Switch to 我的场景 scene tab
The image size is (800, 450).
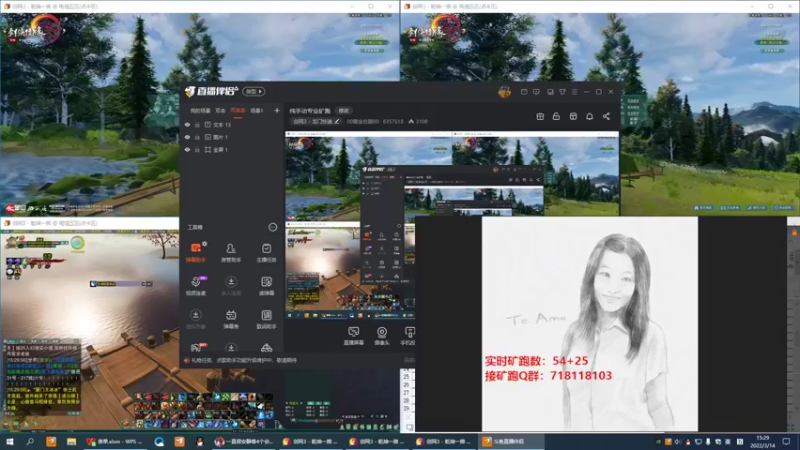tap(200, 111)
